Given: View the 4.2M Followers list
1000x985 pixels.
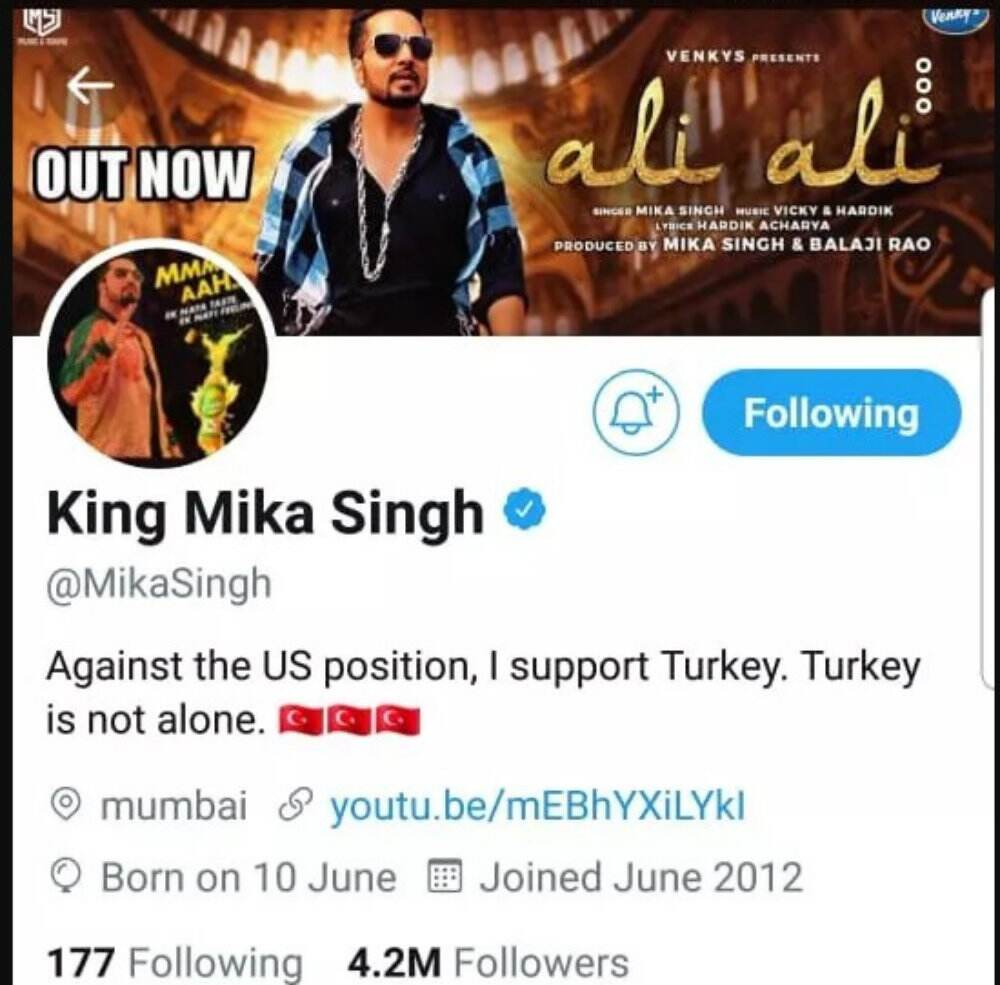Looking at the screenshot, I should (488, 962).
